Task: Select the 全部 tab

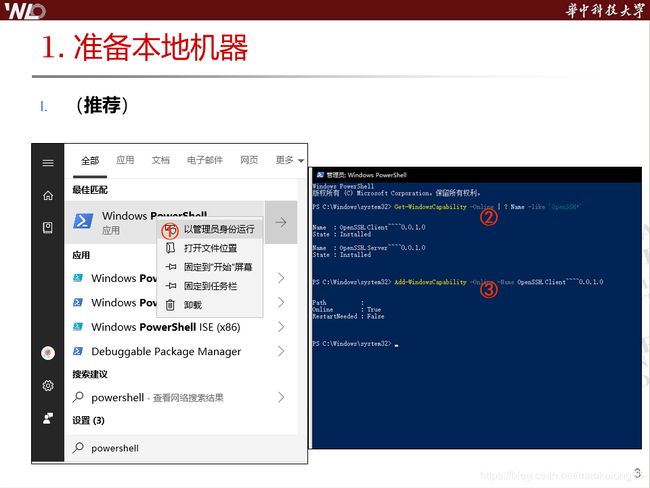Action: [x=90, y=160]
